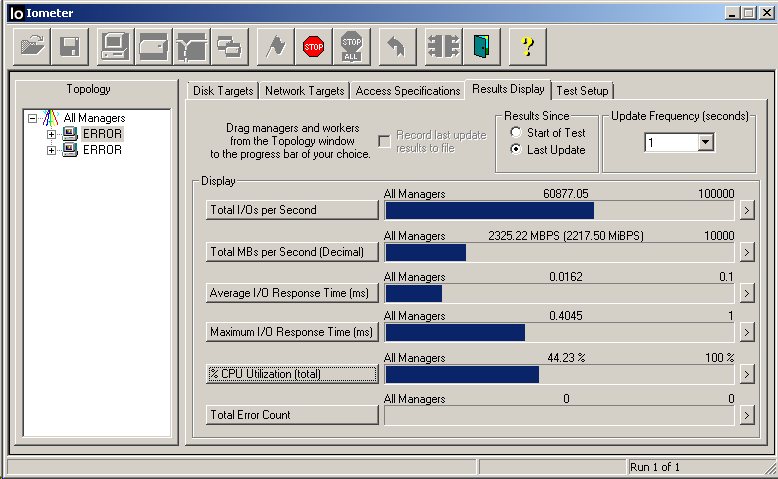Expand the second ERROR manager node
778x479 pixels.
(x=51, y=150)
